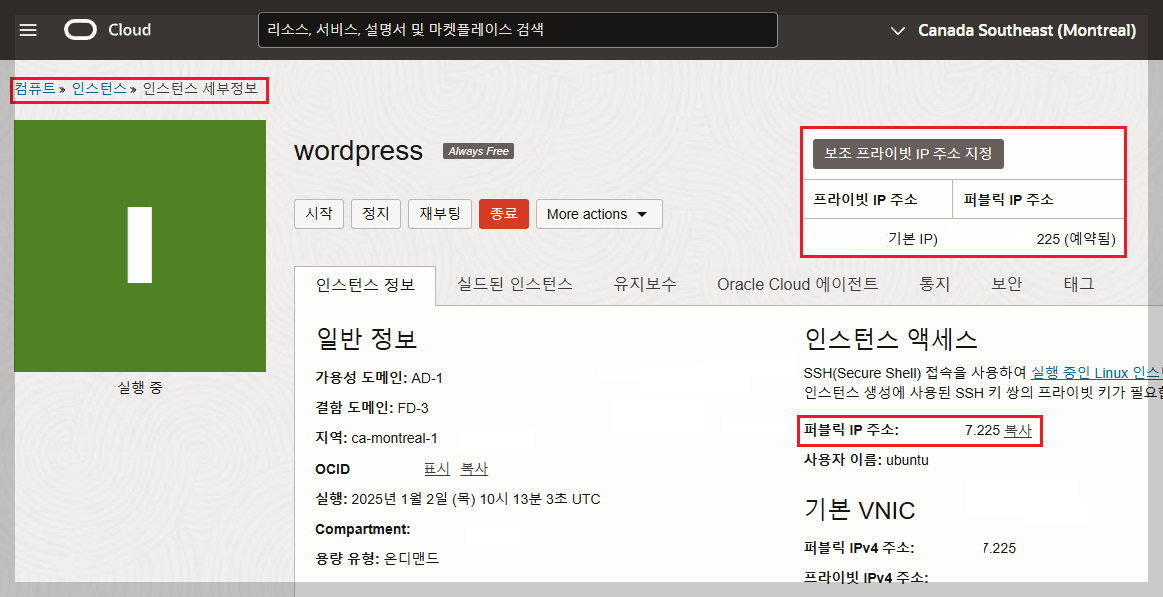Screen dimensions: 1163x597
Task: Click the 정지 button
Action: pos(376,214)
